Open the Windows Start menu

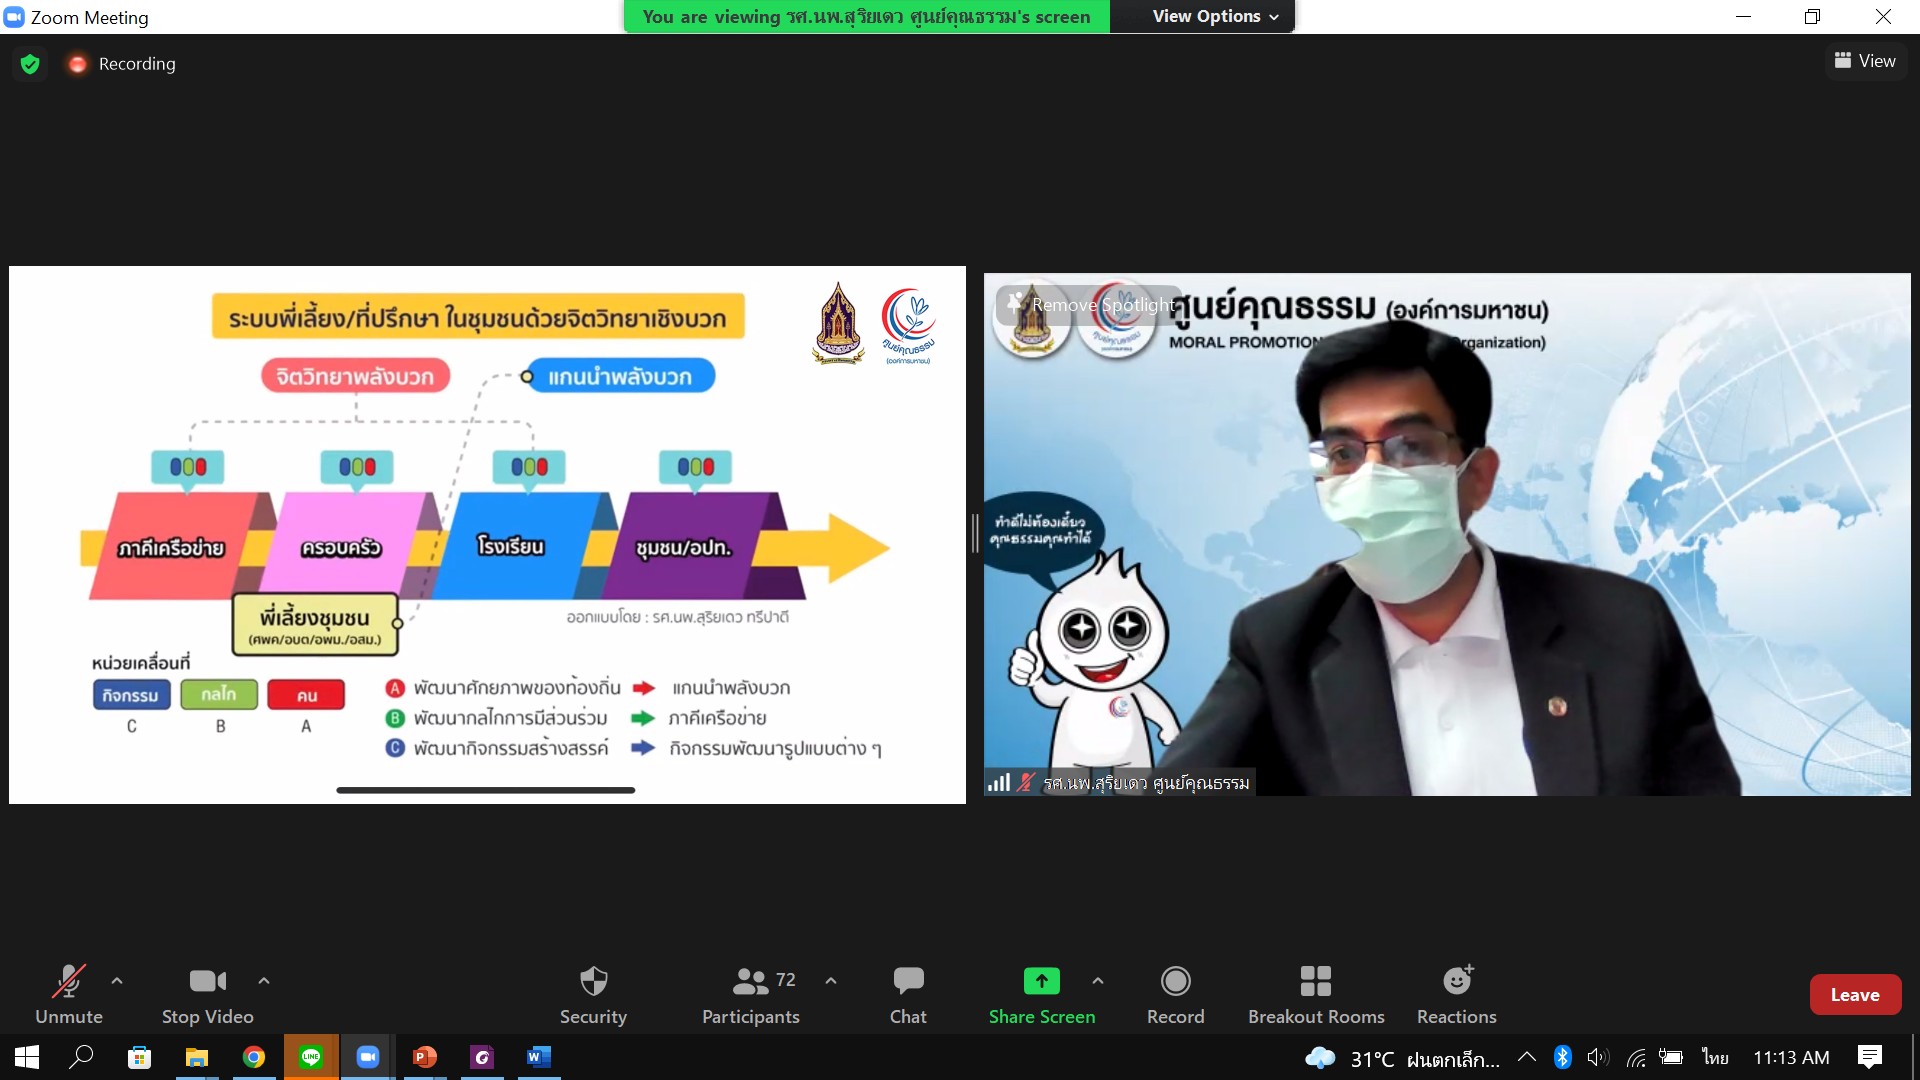pyautogui.click(x=27, y=1057)
